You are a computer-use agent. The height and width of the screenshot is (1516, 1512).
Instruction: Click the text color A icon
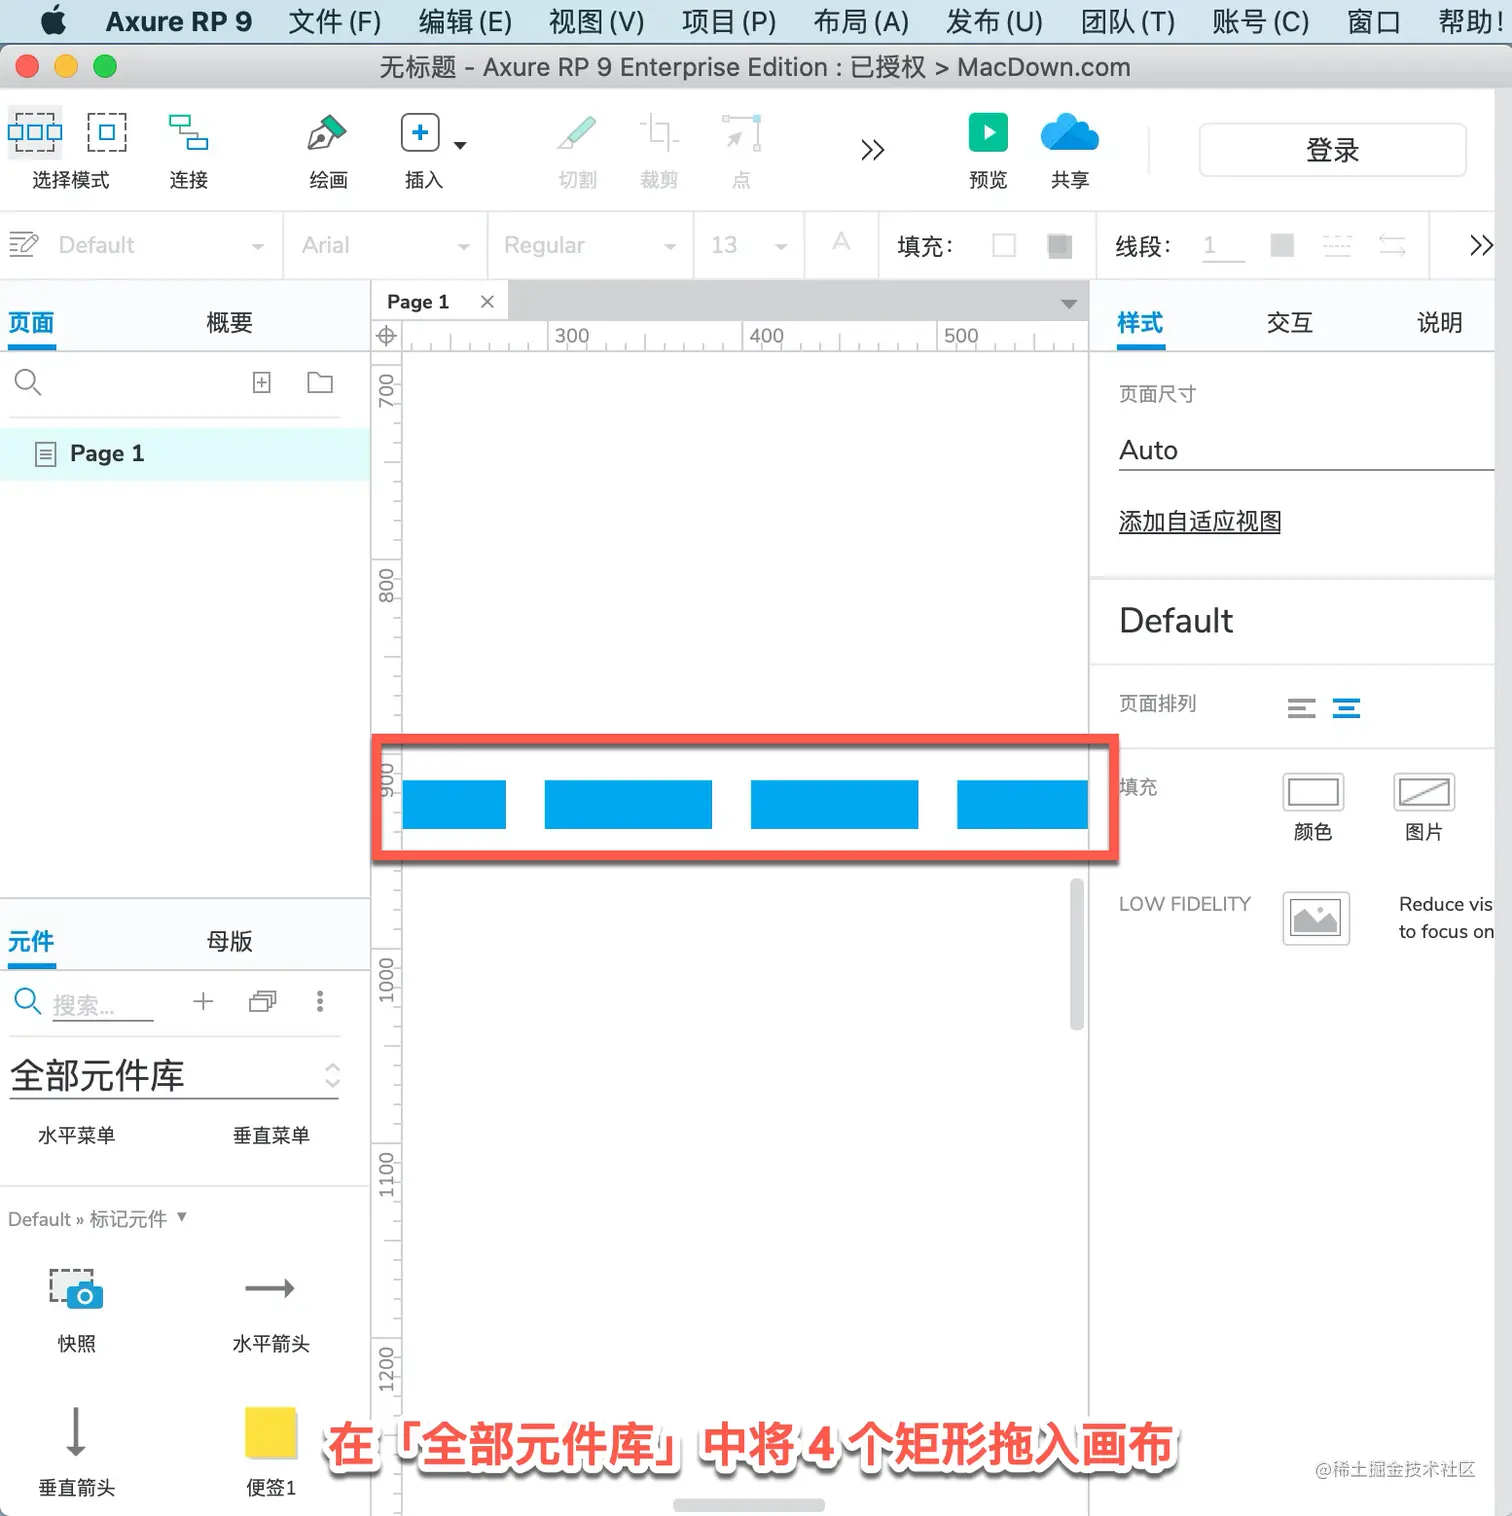tap(841, 241)
